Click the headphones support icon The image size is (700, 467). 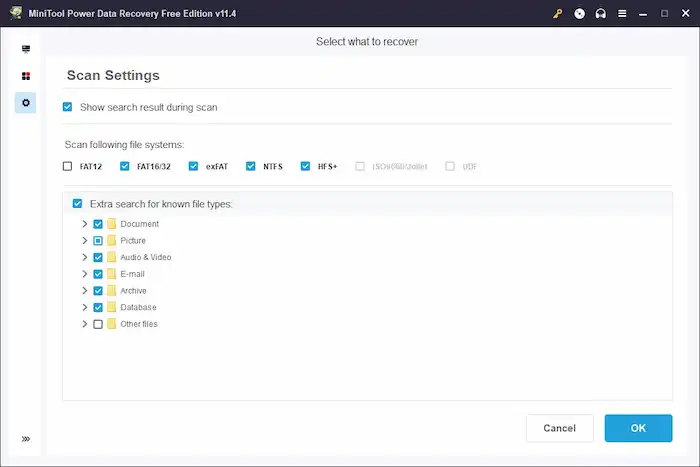600,14
